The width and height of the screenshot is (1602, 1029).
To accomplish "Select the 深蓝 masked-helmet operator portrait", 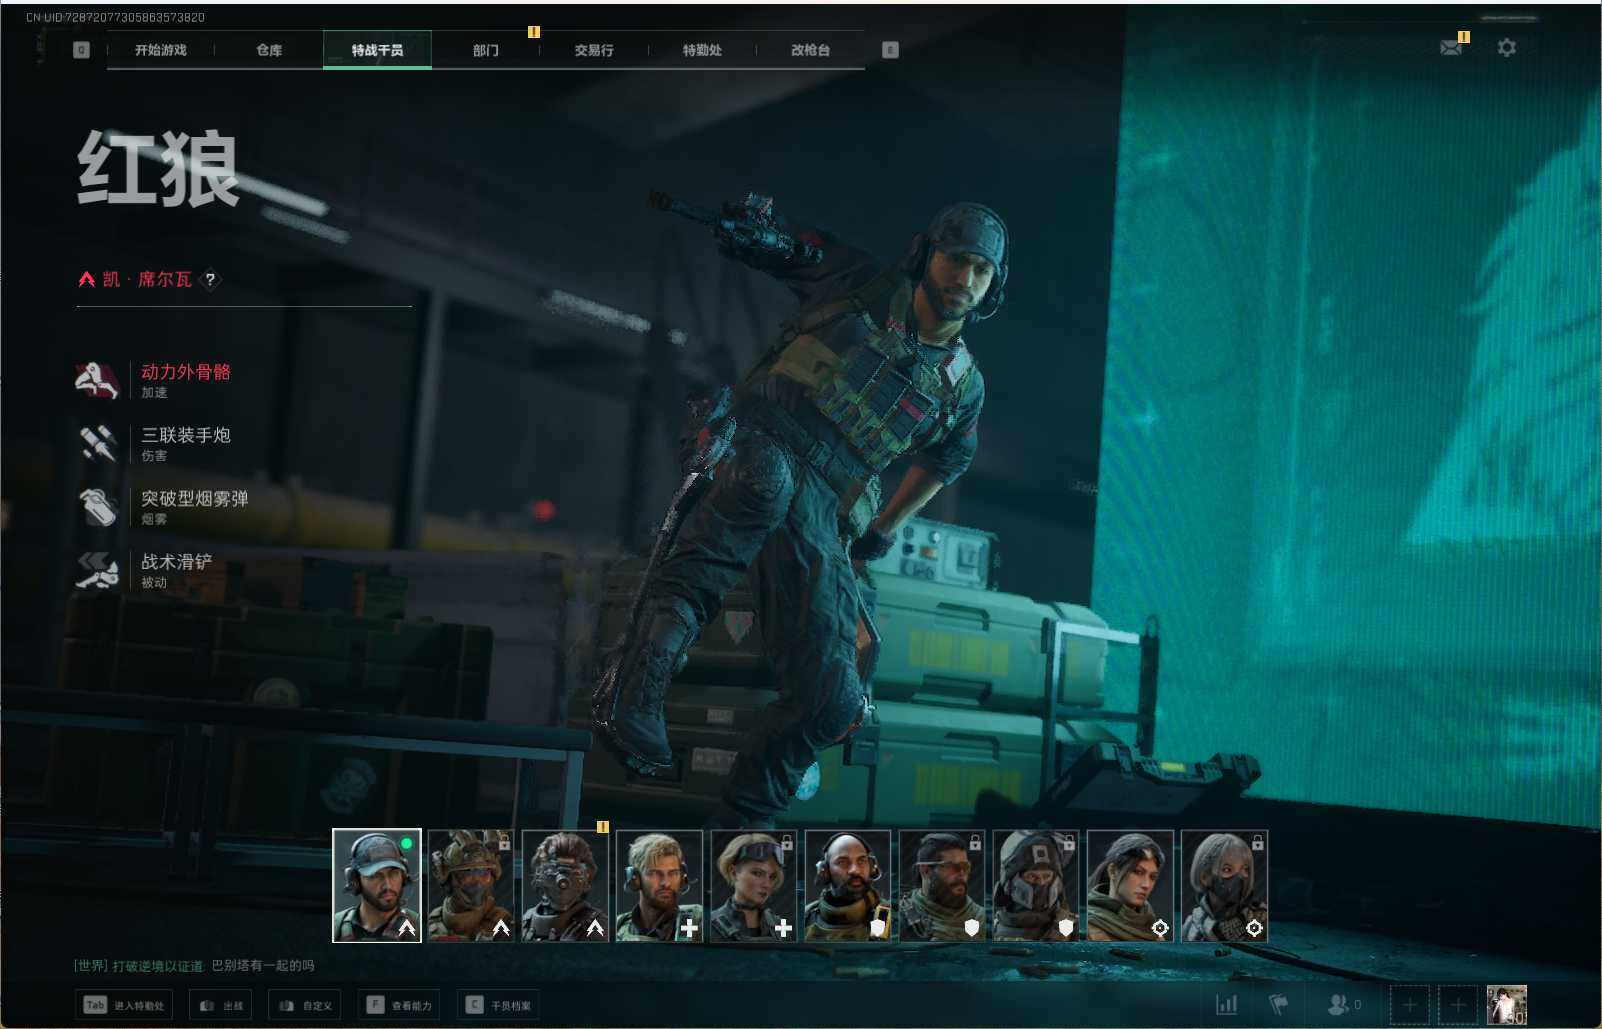I will 1035,886.
